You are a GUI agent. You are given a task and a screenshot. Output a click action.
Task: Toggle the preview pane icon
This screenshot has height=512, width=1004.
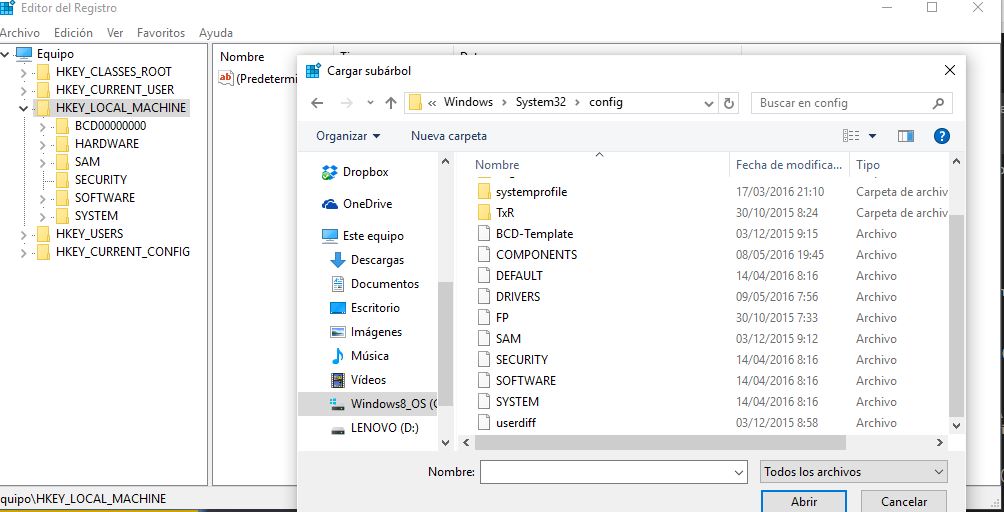pos(906,136)
